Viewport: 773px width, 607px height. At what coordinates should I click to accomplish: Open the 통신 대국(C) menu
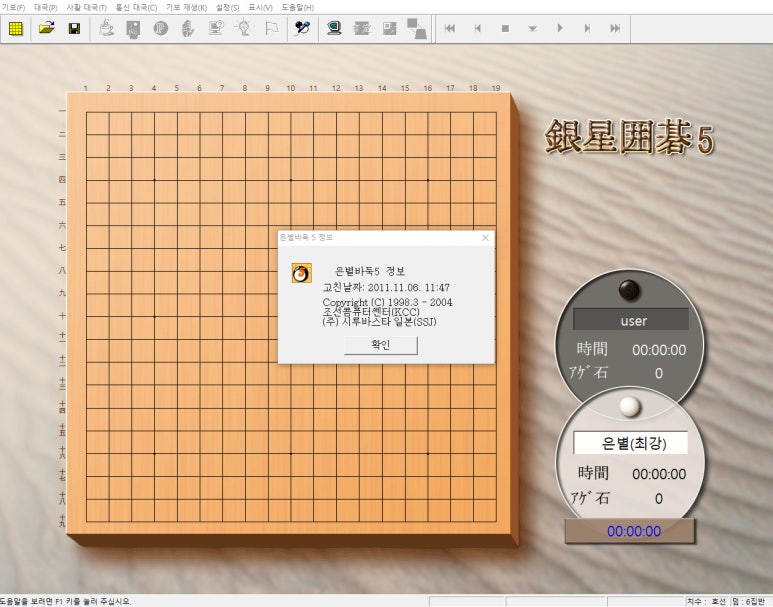[136, 7]
